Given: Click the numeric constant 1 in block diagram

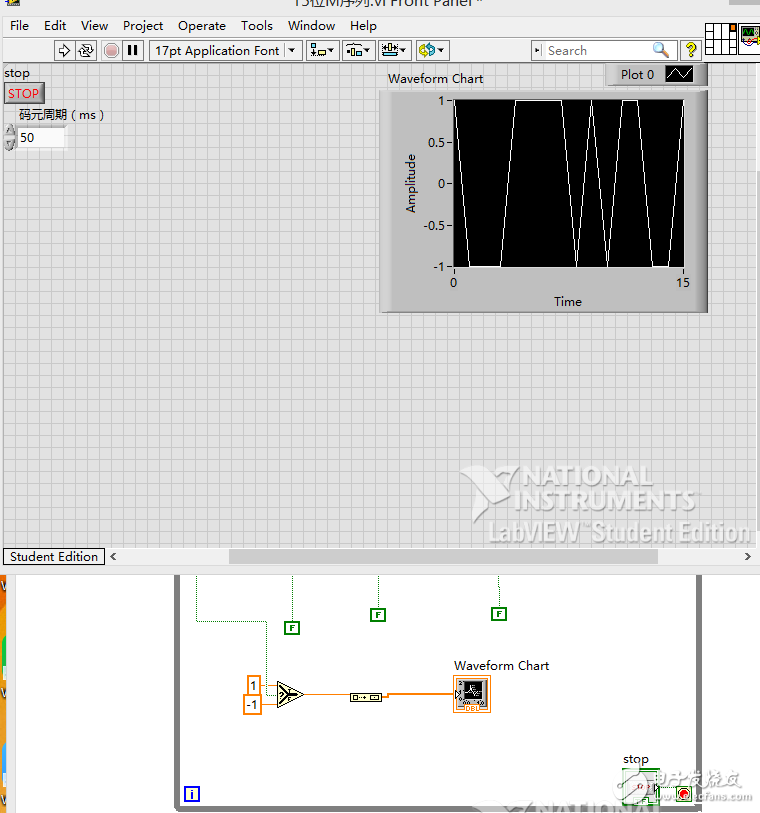Looking at the screenshot, I should tap(254, 685).
